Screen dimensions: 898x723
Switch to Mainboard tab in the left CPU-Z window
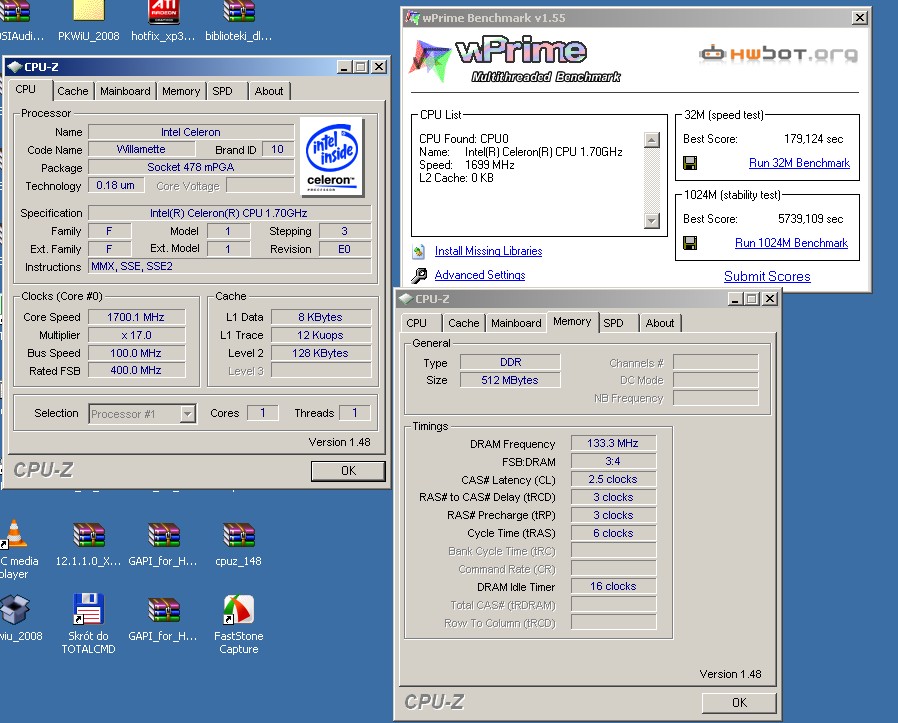tap(125, 91)
